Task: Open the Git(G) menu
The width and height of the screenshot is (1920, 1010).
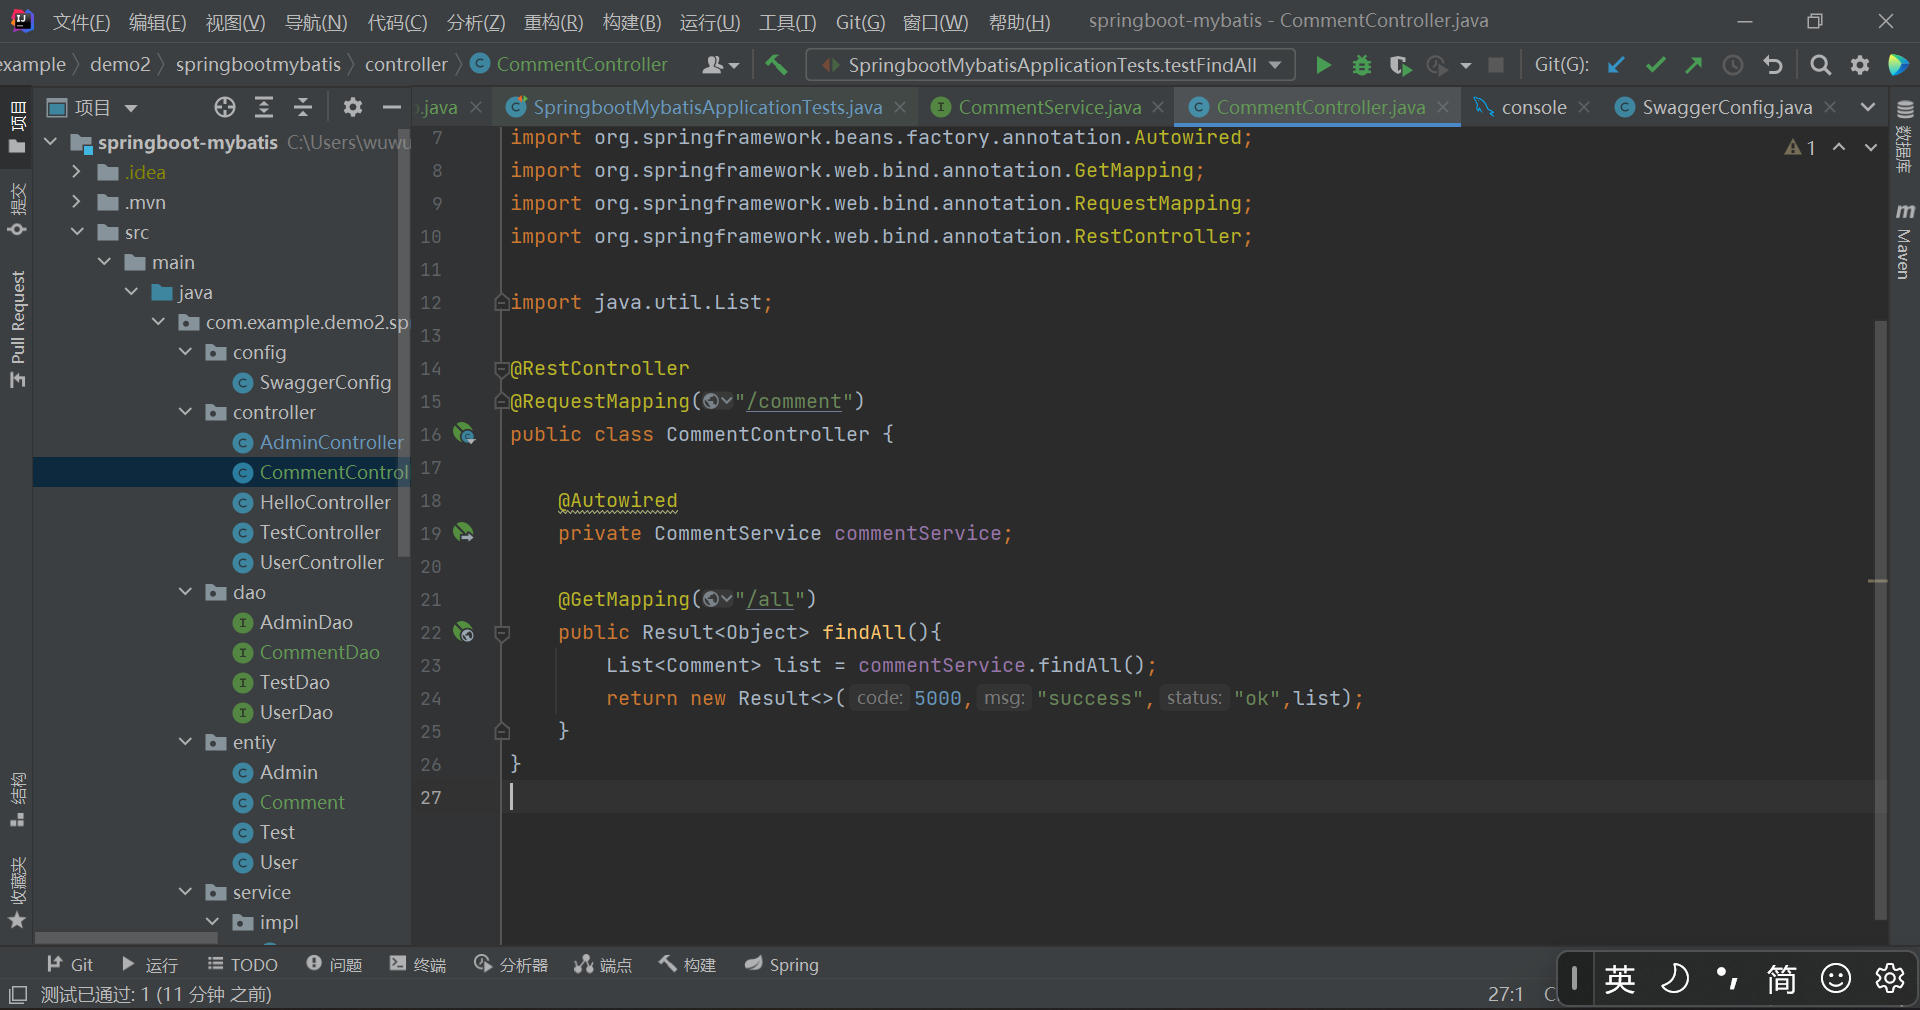Action: click(x=860, y=22)
